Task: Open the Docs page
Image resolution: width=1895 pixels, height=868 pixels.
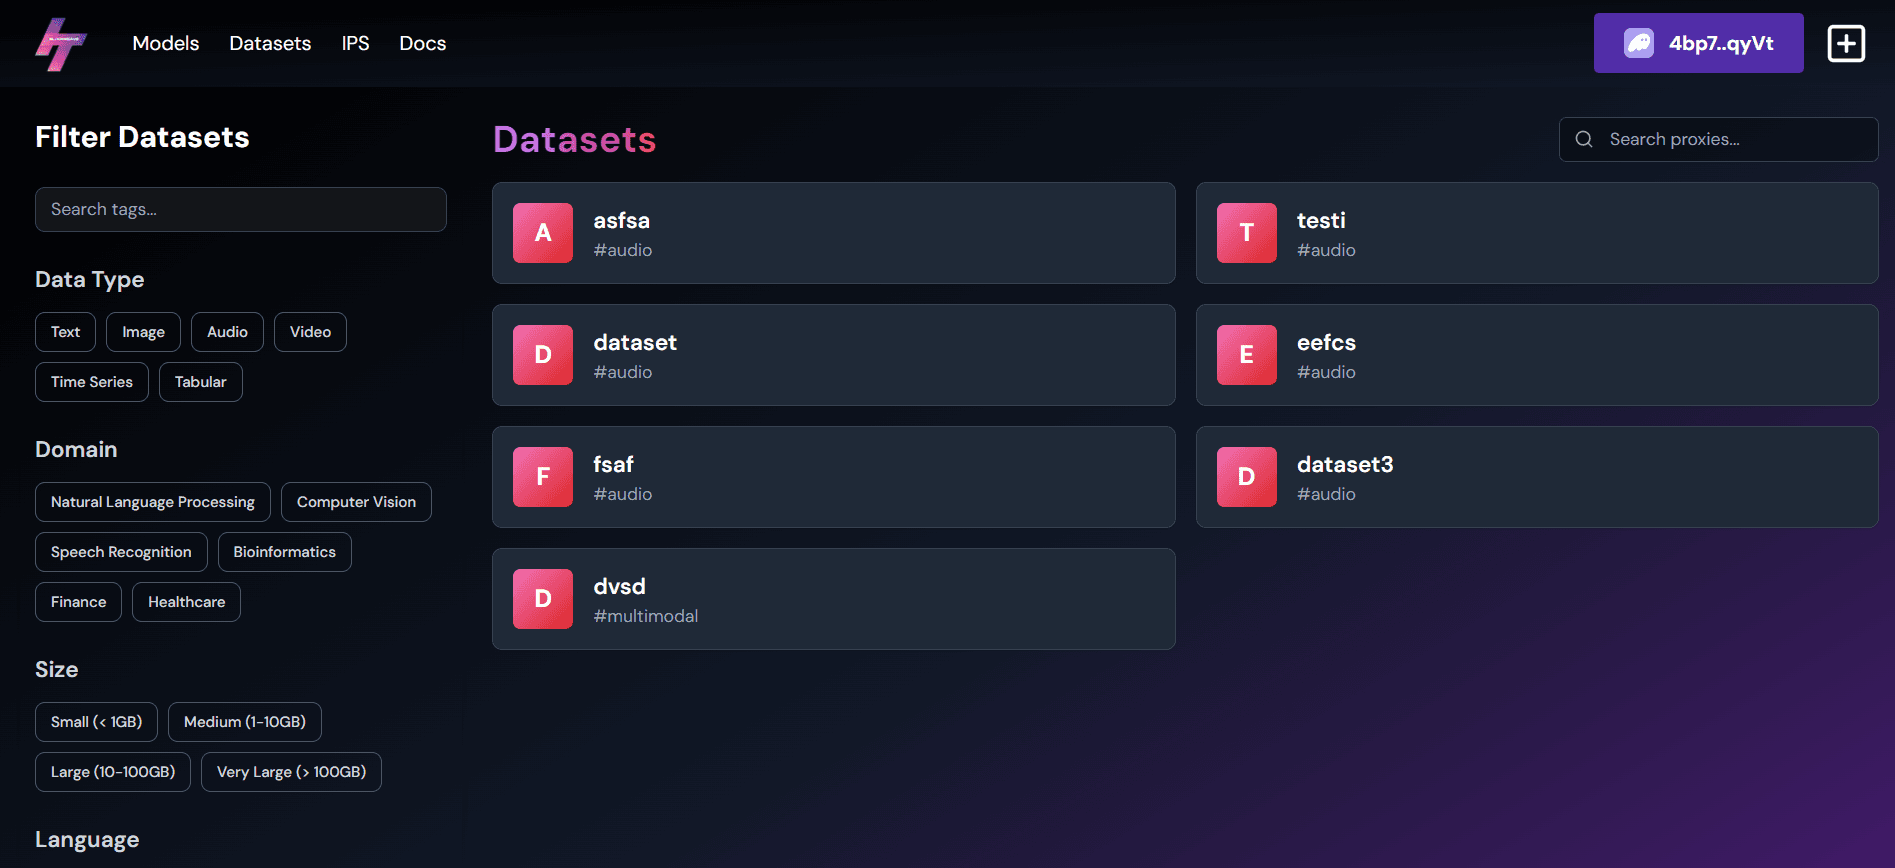Action: 423,43
